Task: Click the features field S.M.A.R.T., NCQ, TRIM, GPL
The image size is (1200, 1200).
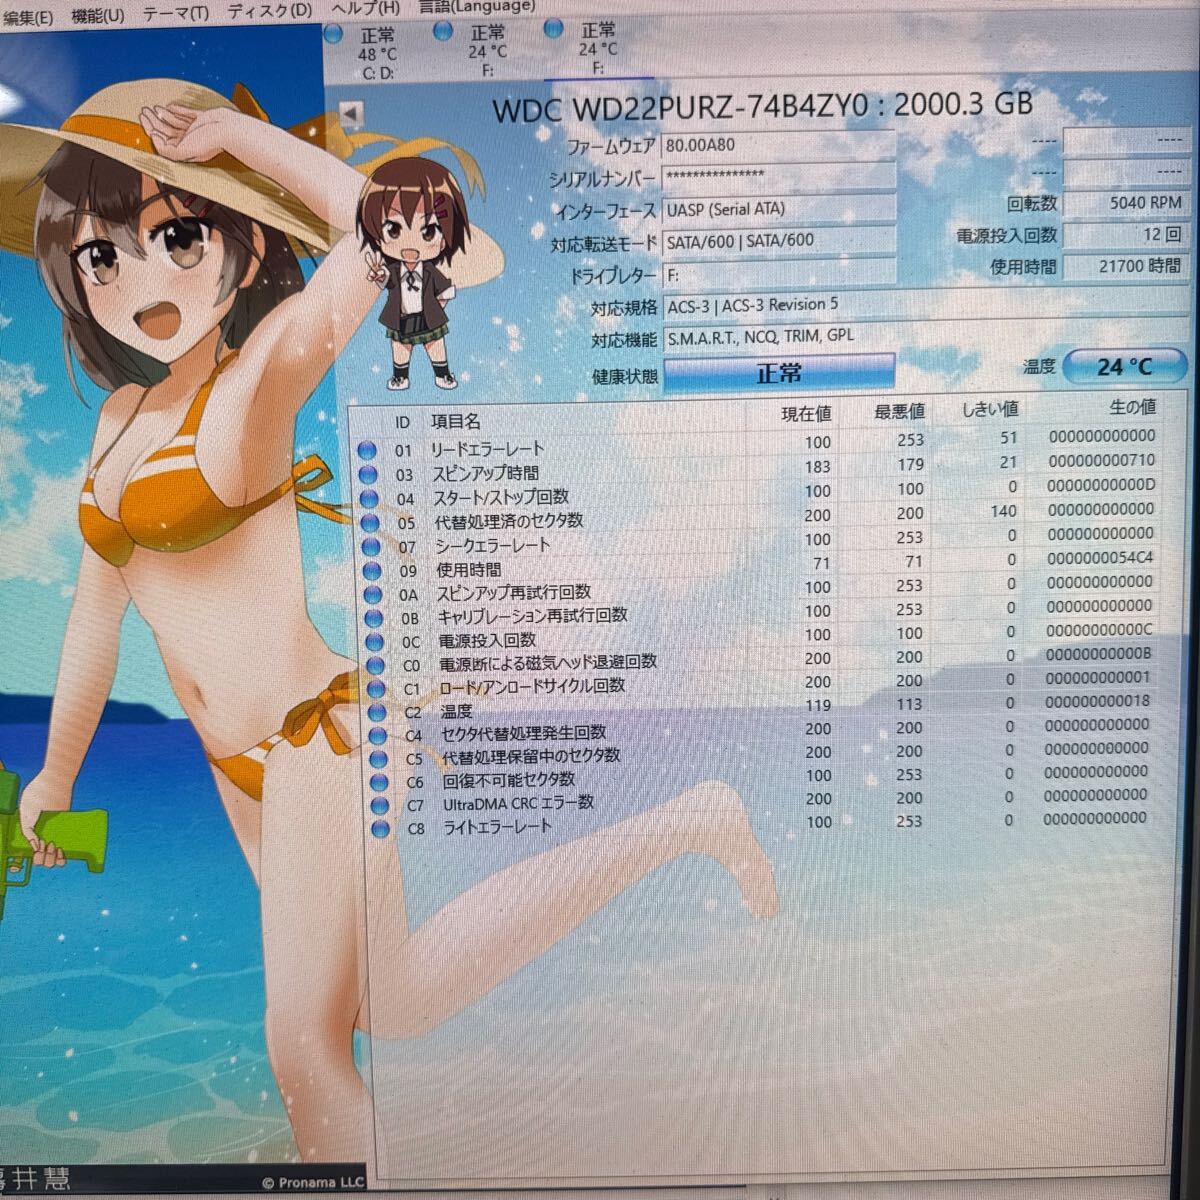Action: 925,336
